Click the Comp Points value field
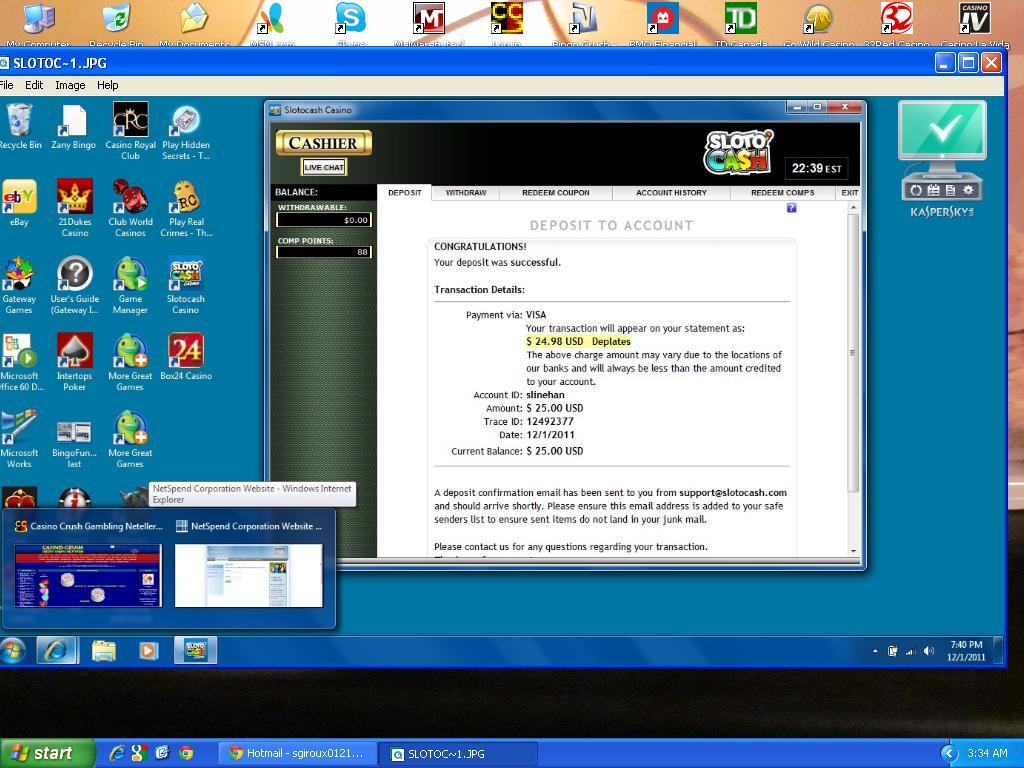The image size is (1024, 768). (324, 252)
